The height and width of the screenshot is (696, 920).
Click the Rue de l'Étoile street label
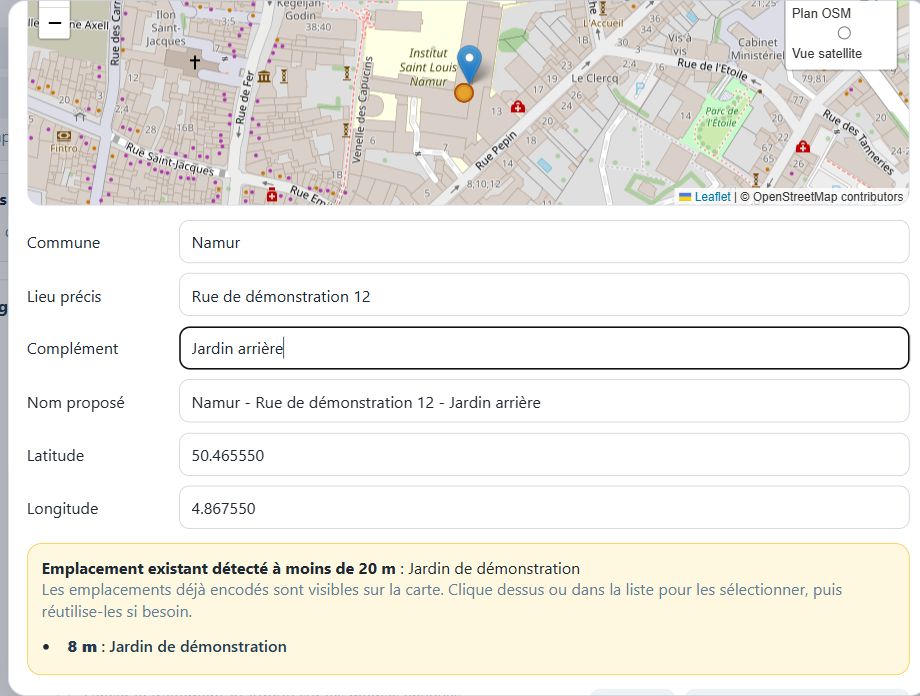(x=712, y=69)
